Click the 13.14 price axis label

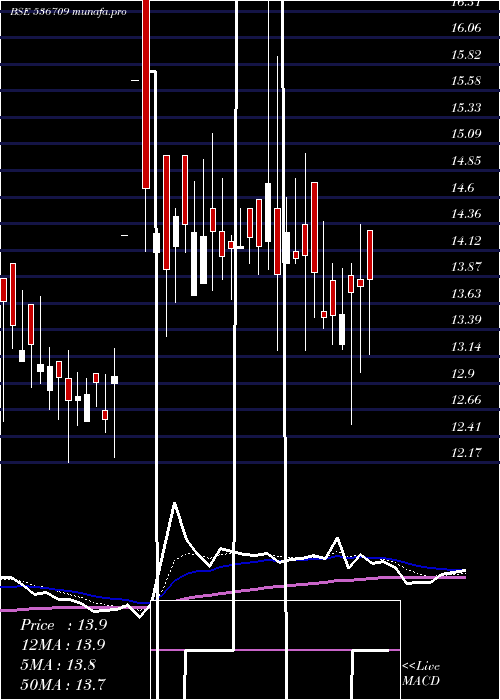click(466, 346)
